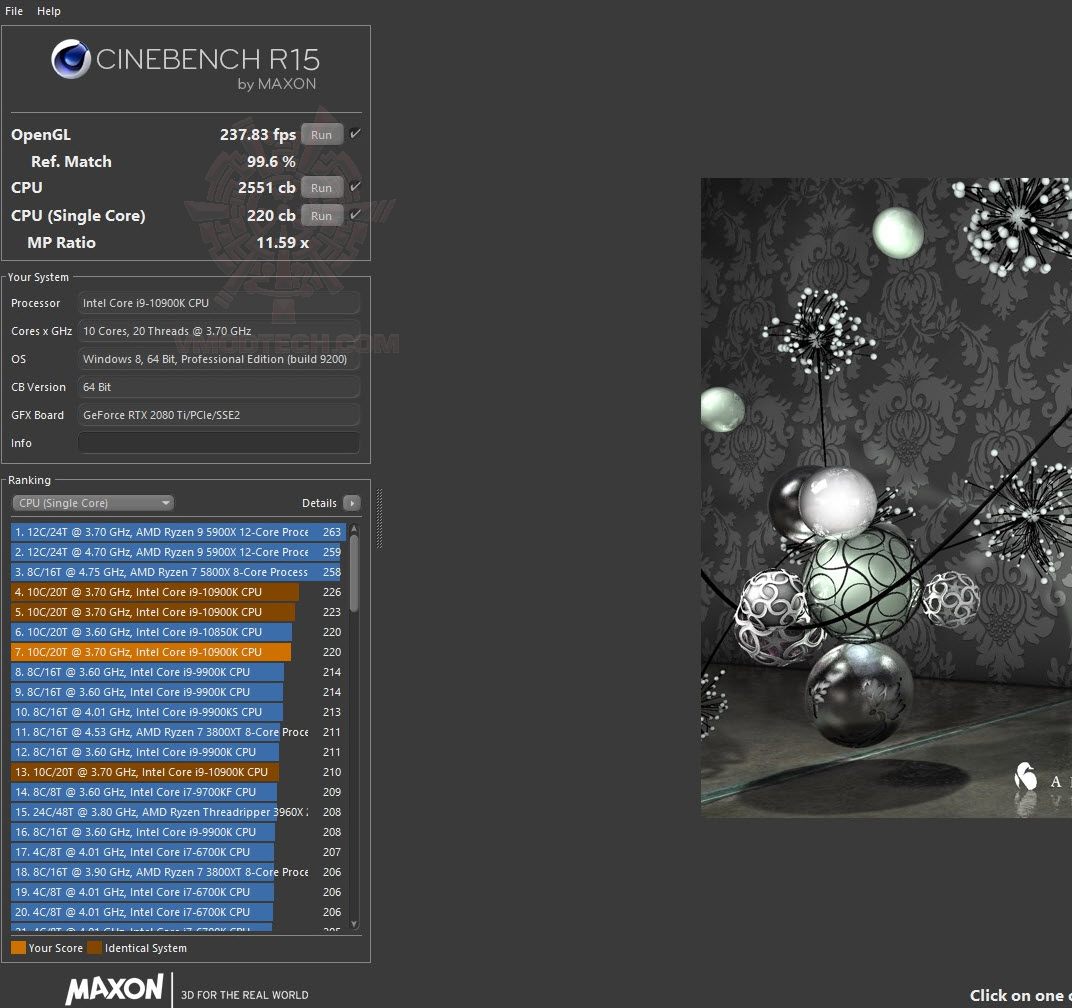Open the CPU (Single Core) ranking dropdown

93,503
